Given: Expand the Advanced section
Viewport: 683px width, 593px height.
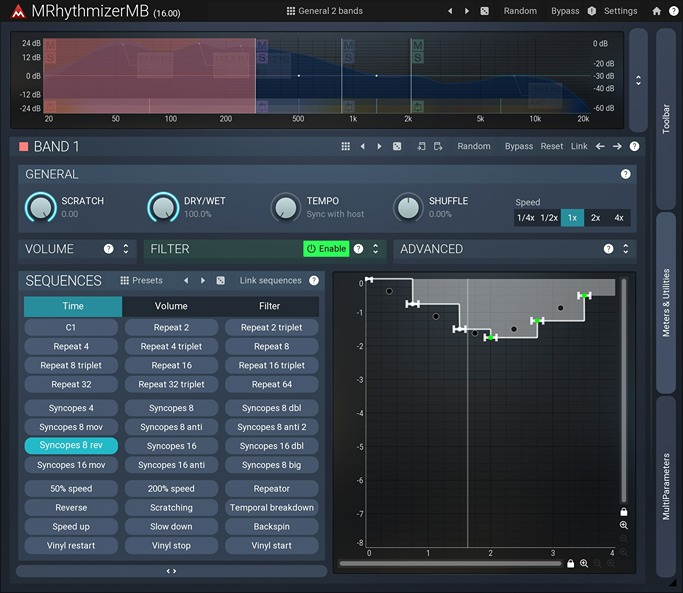Looking at the screenshot, I should pyautogui.click(x=626, y=249).
